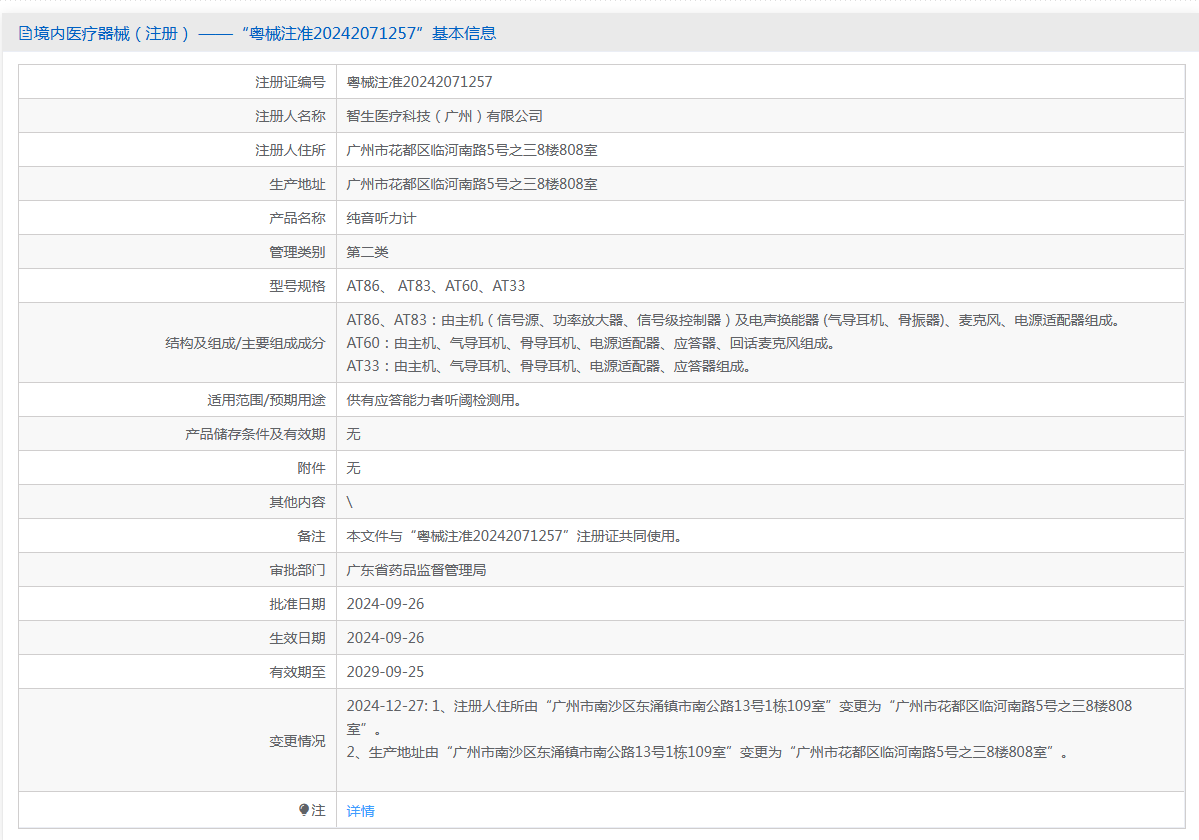
Task: Click expiry date 2029-09-25
Action: 385,672
